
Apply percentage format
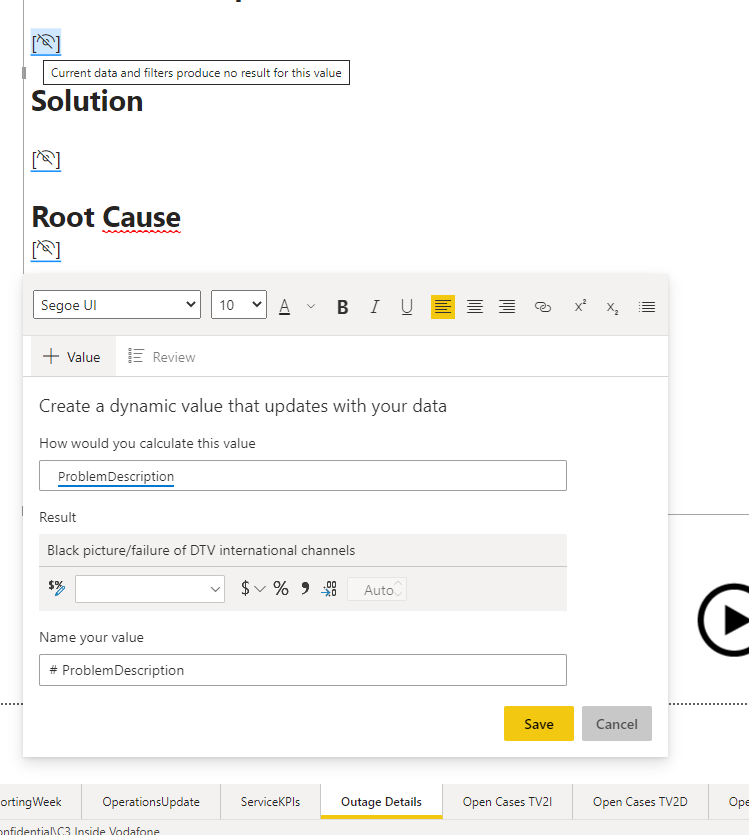point(281,588)
